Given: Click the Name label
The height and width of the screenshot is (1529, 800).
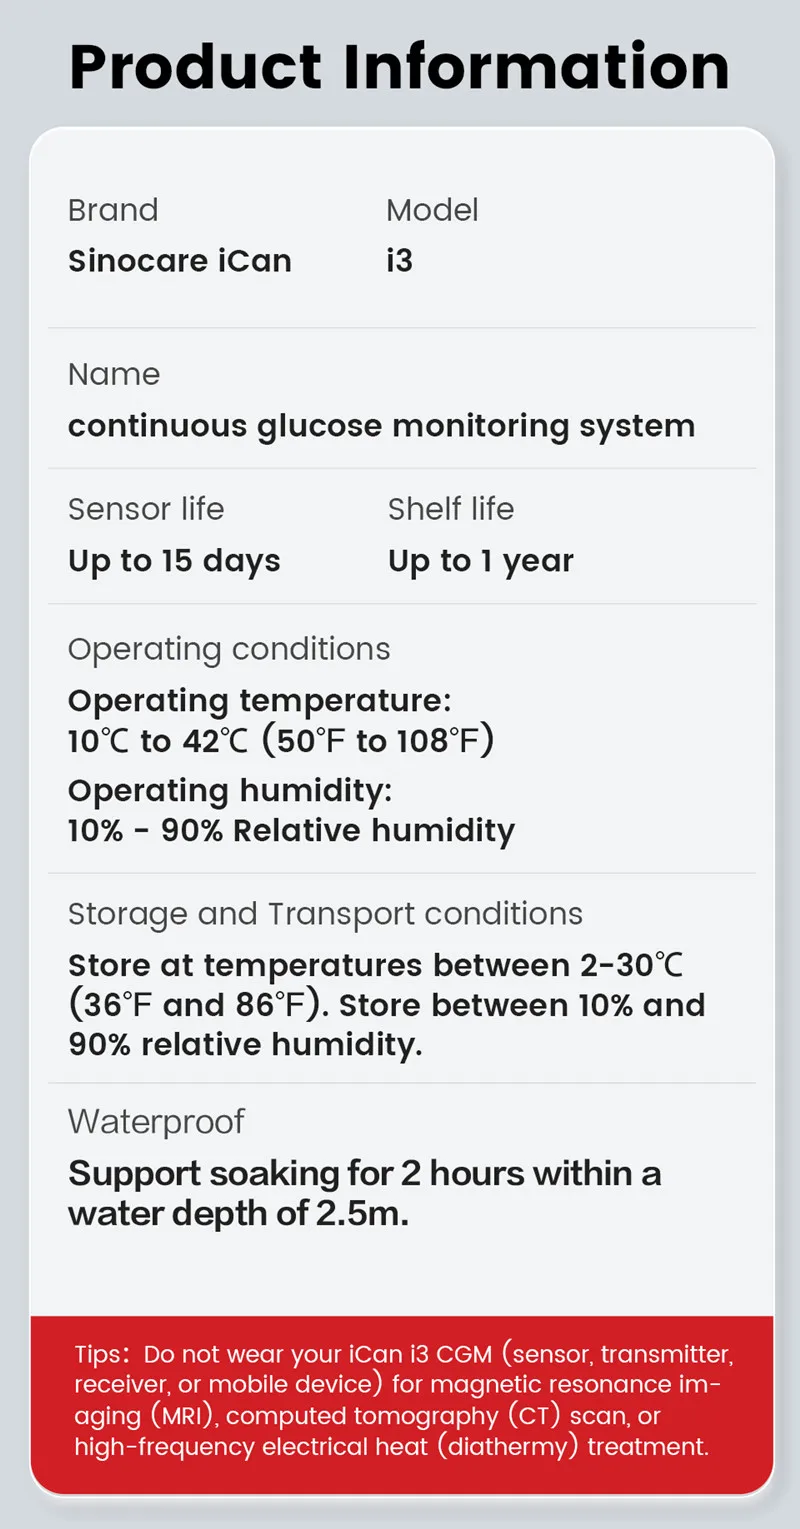Looking at the screenshot, I should click(114, 374).
